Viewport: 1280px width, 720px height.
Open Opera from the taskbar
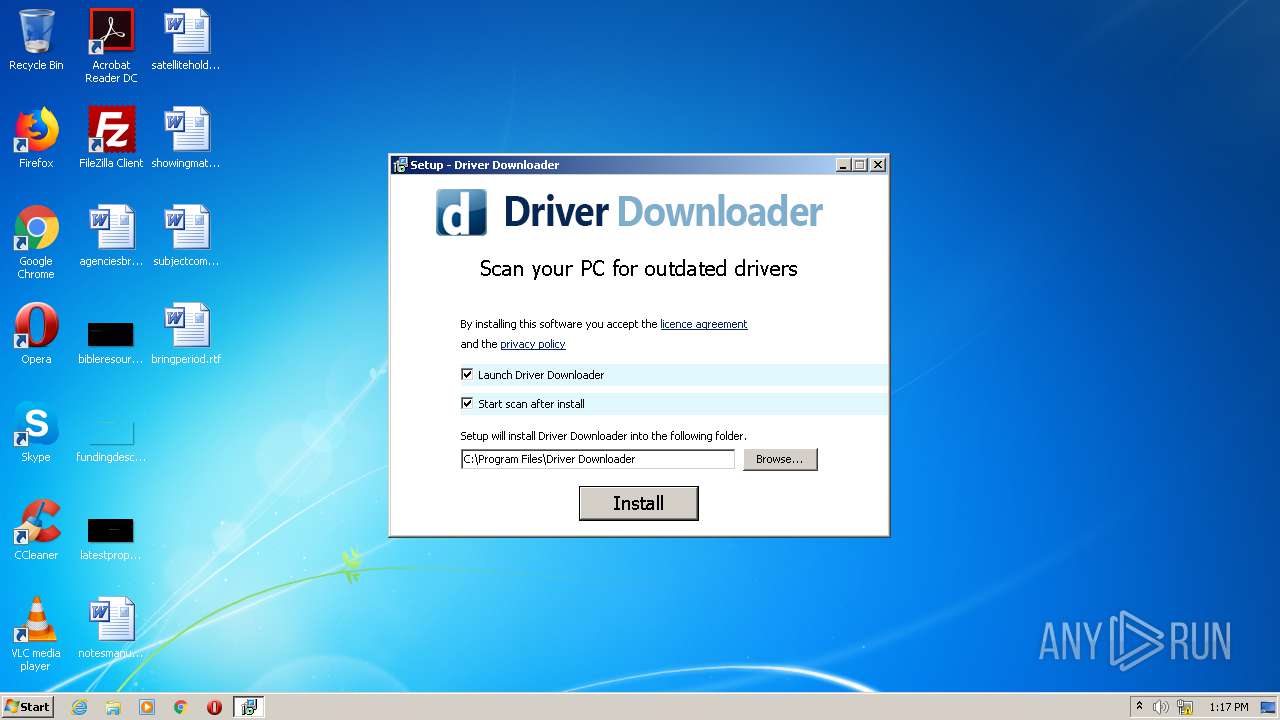pos(214,707)
